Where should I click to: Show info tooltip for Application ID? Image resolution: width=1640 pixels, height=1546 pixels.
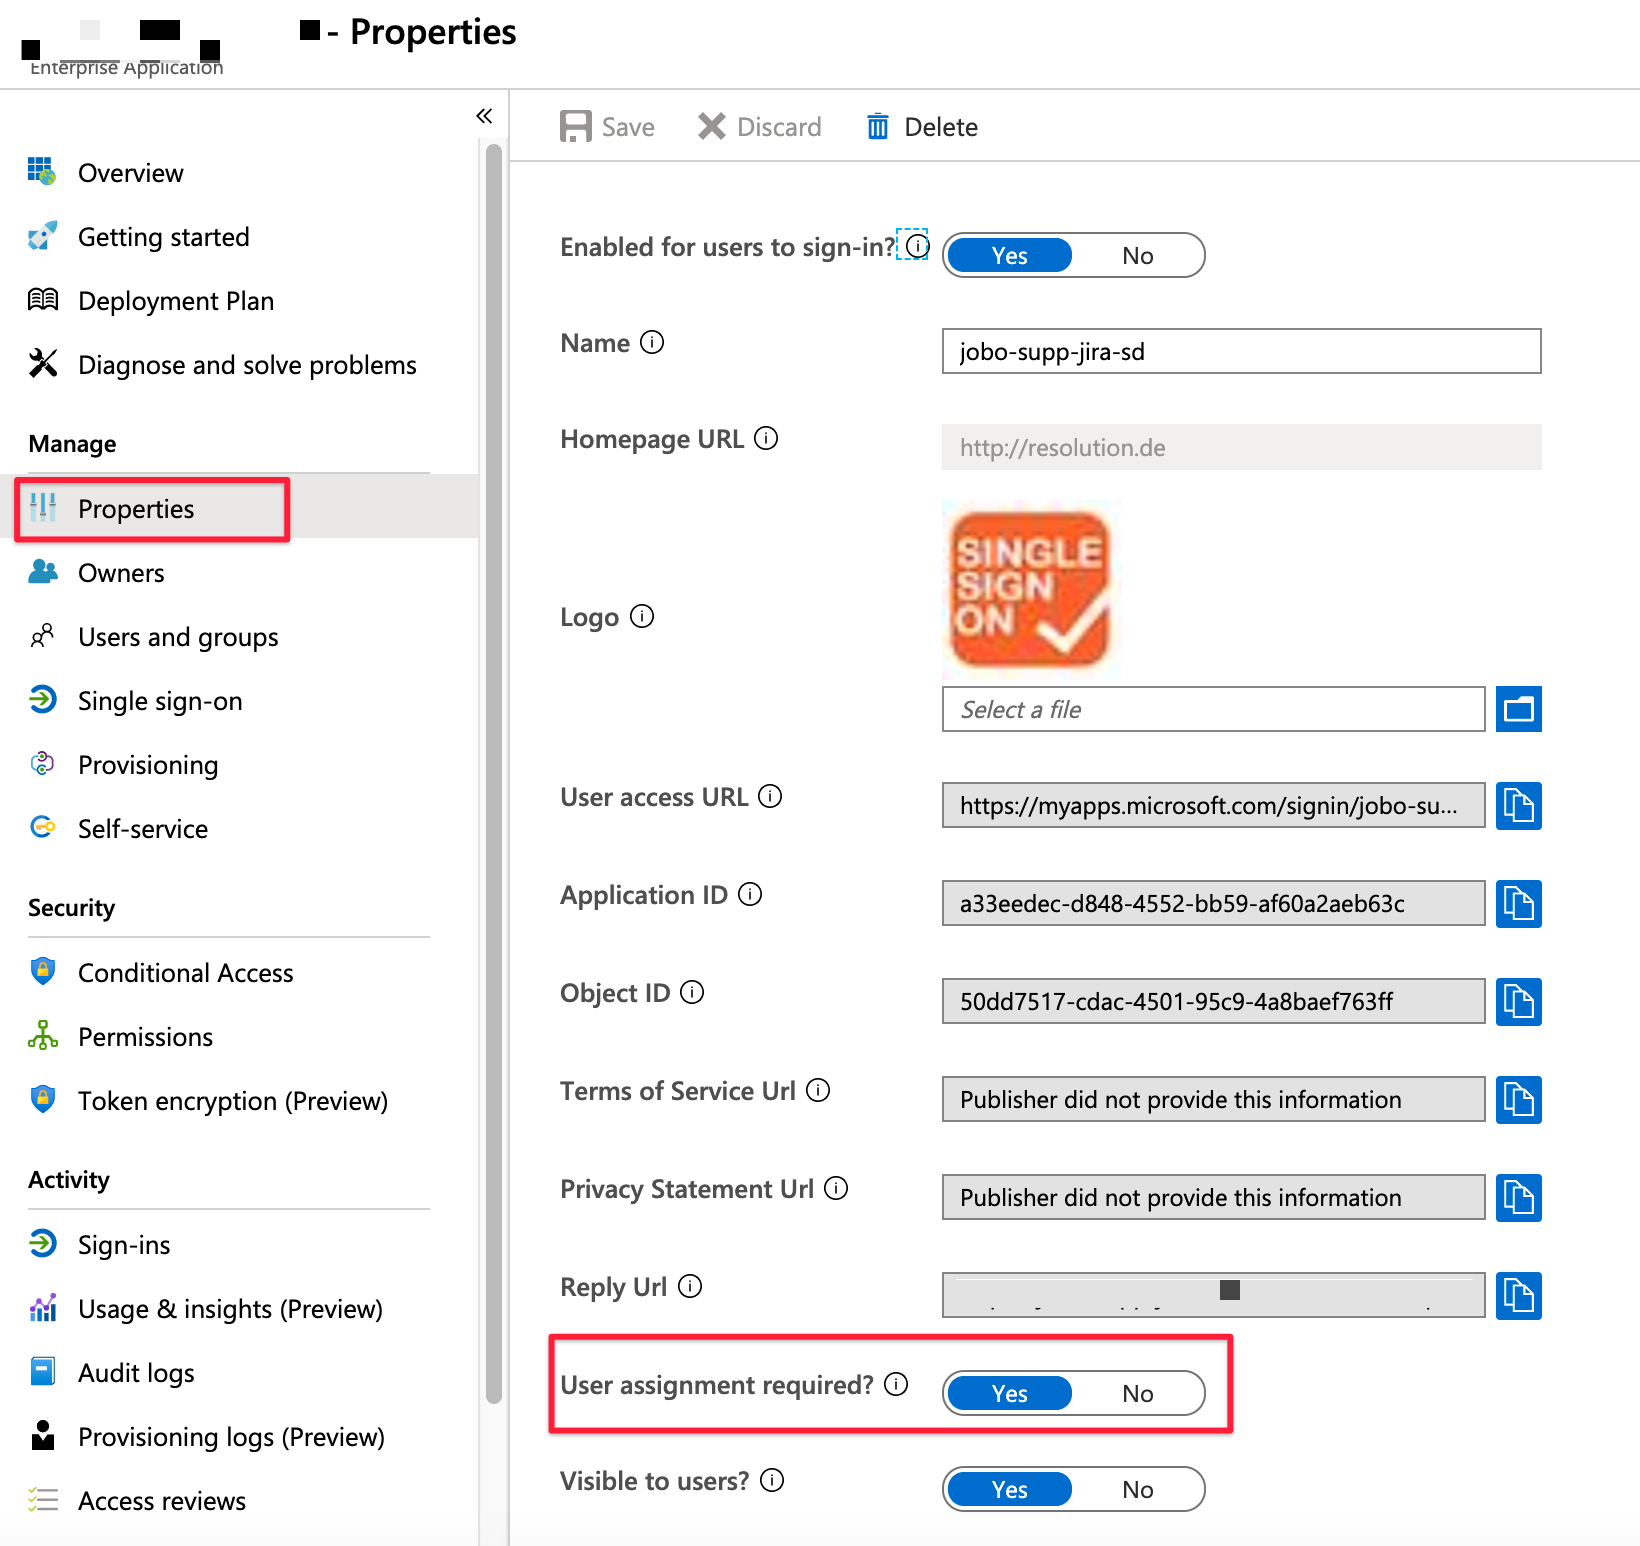pyautogui.click(x=750, y=894)
